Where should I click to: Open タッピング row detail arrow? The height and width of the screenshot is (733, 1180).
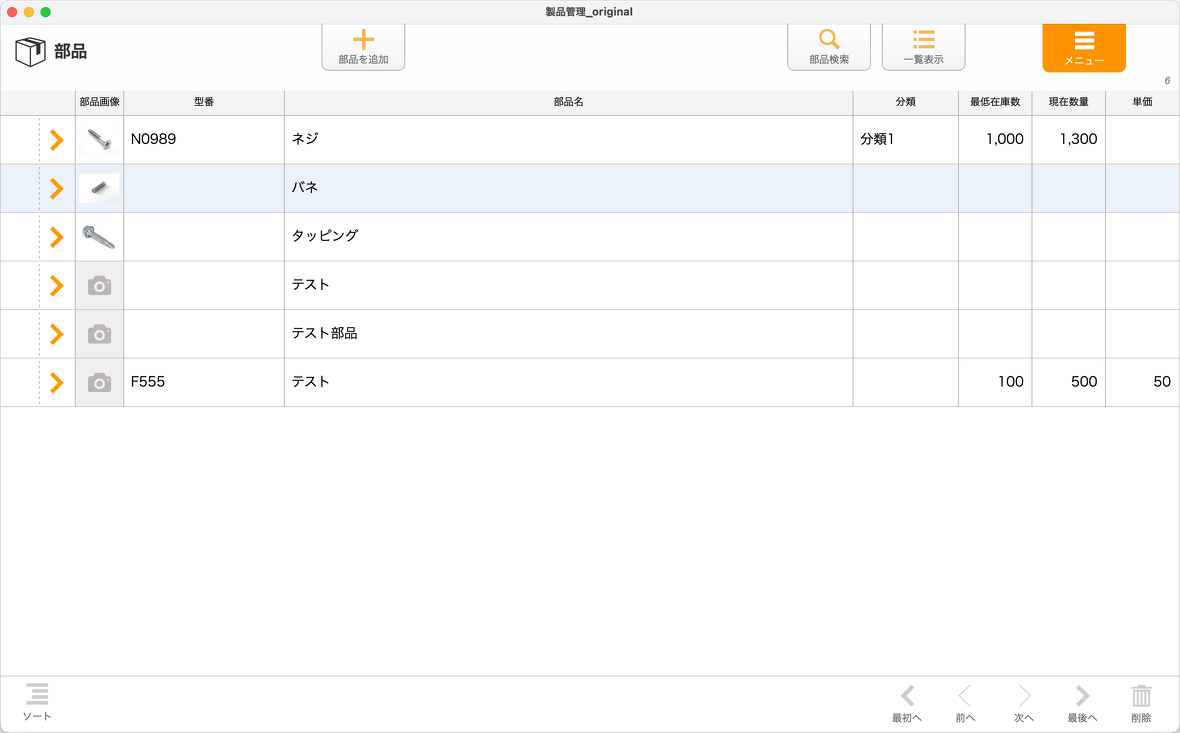point(57,237)
